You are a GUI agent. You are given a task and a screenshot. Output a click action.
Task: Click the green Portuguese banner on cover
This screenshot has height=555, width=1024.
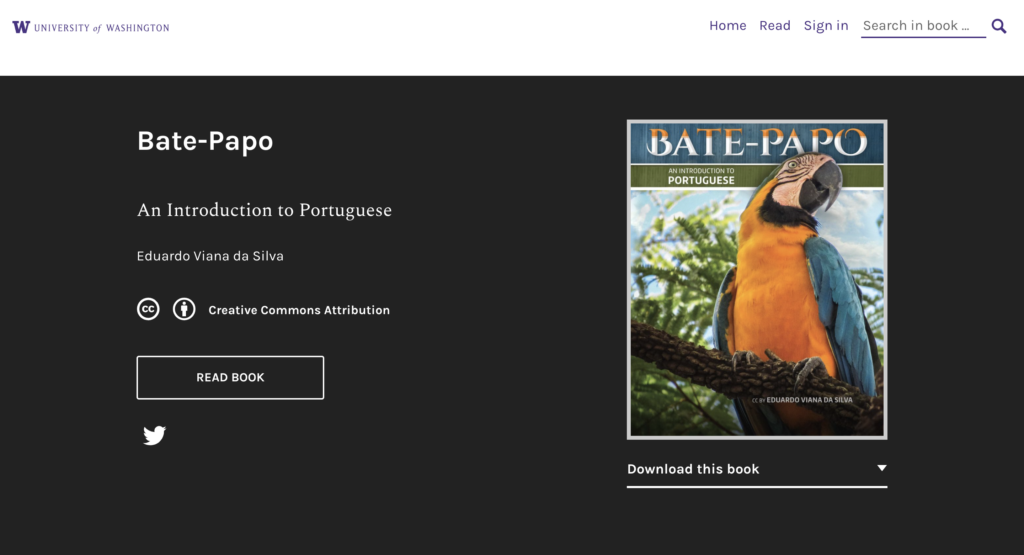[757, 176]
